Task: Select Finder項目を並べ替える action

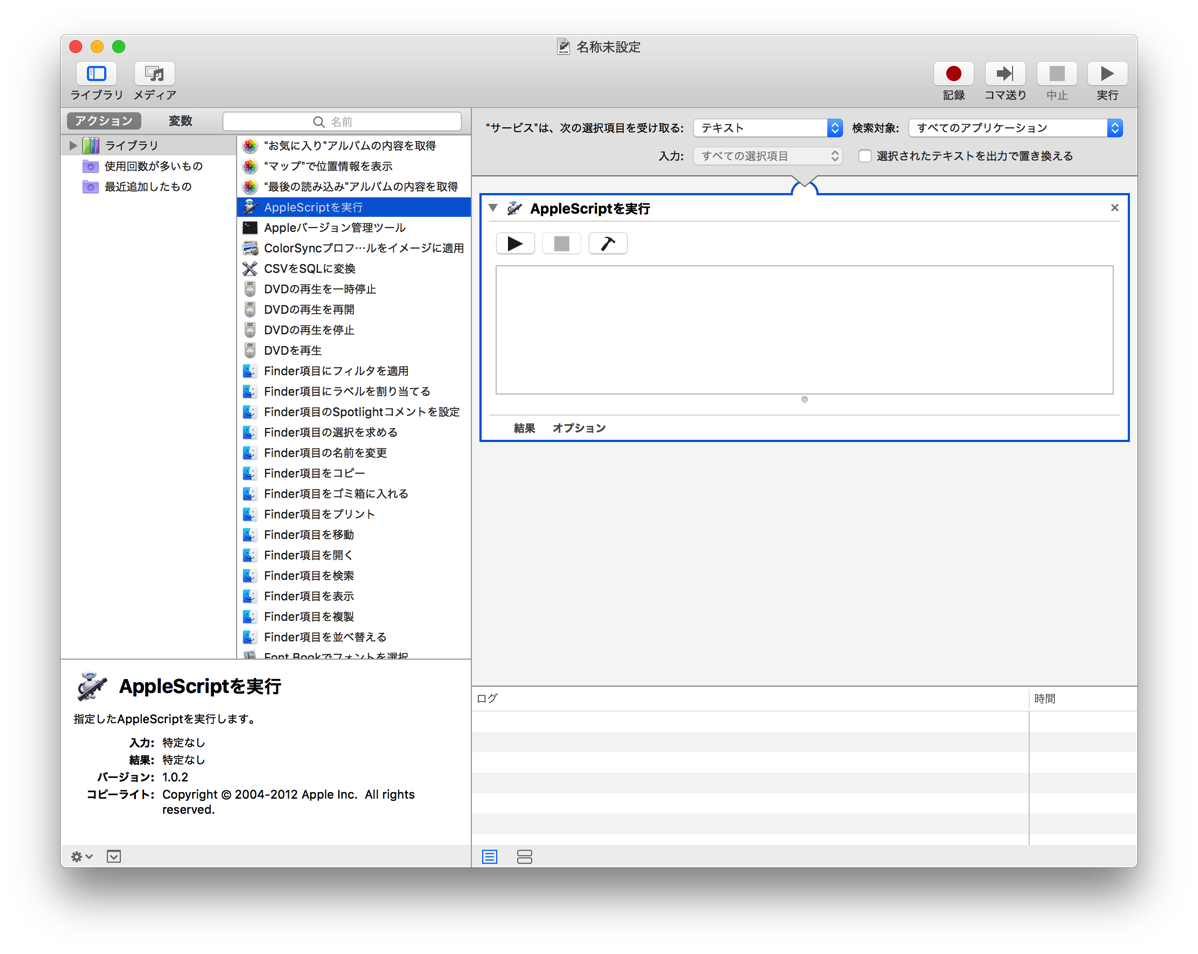Action: click(x=354, y=637)
